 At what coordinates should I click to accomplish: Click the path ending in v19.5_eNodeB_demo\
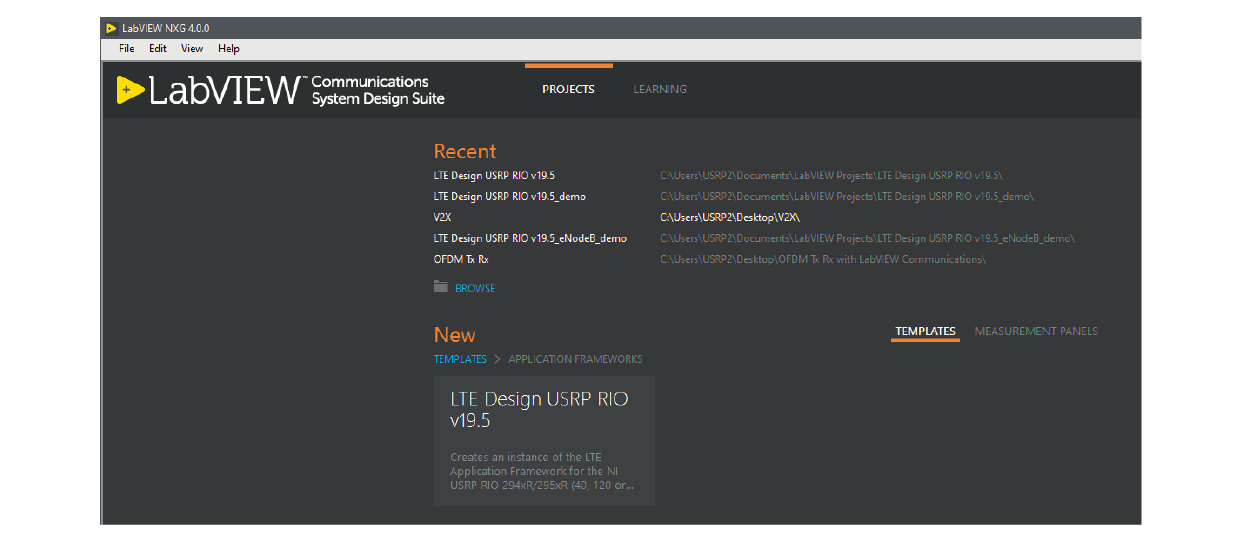pyautogui.click(x=867, y=238)
